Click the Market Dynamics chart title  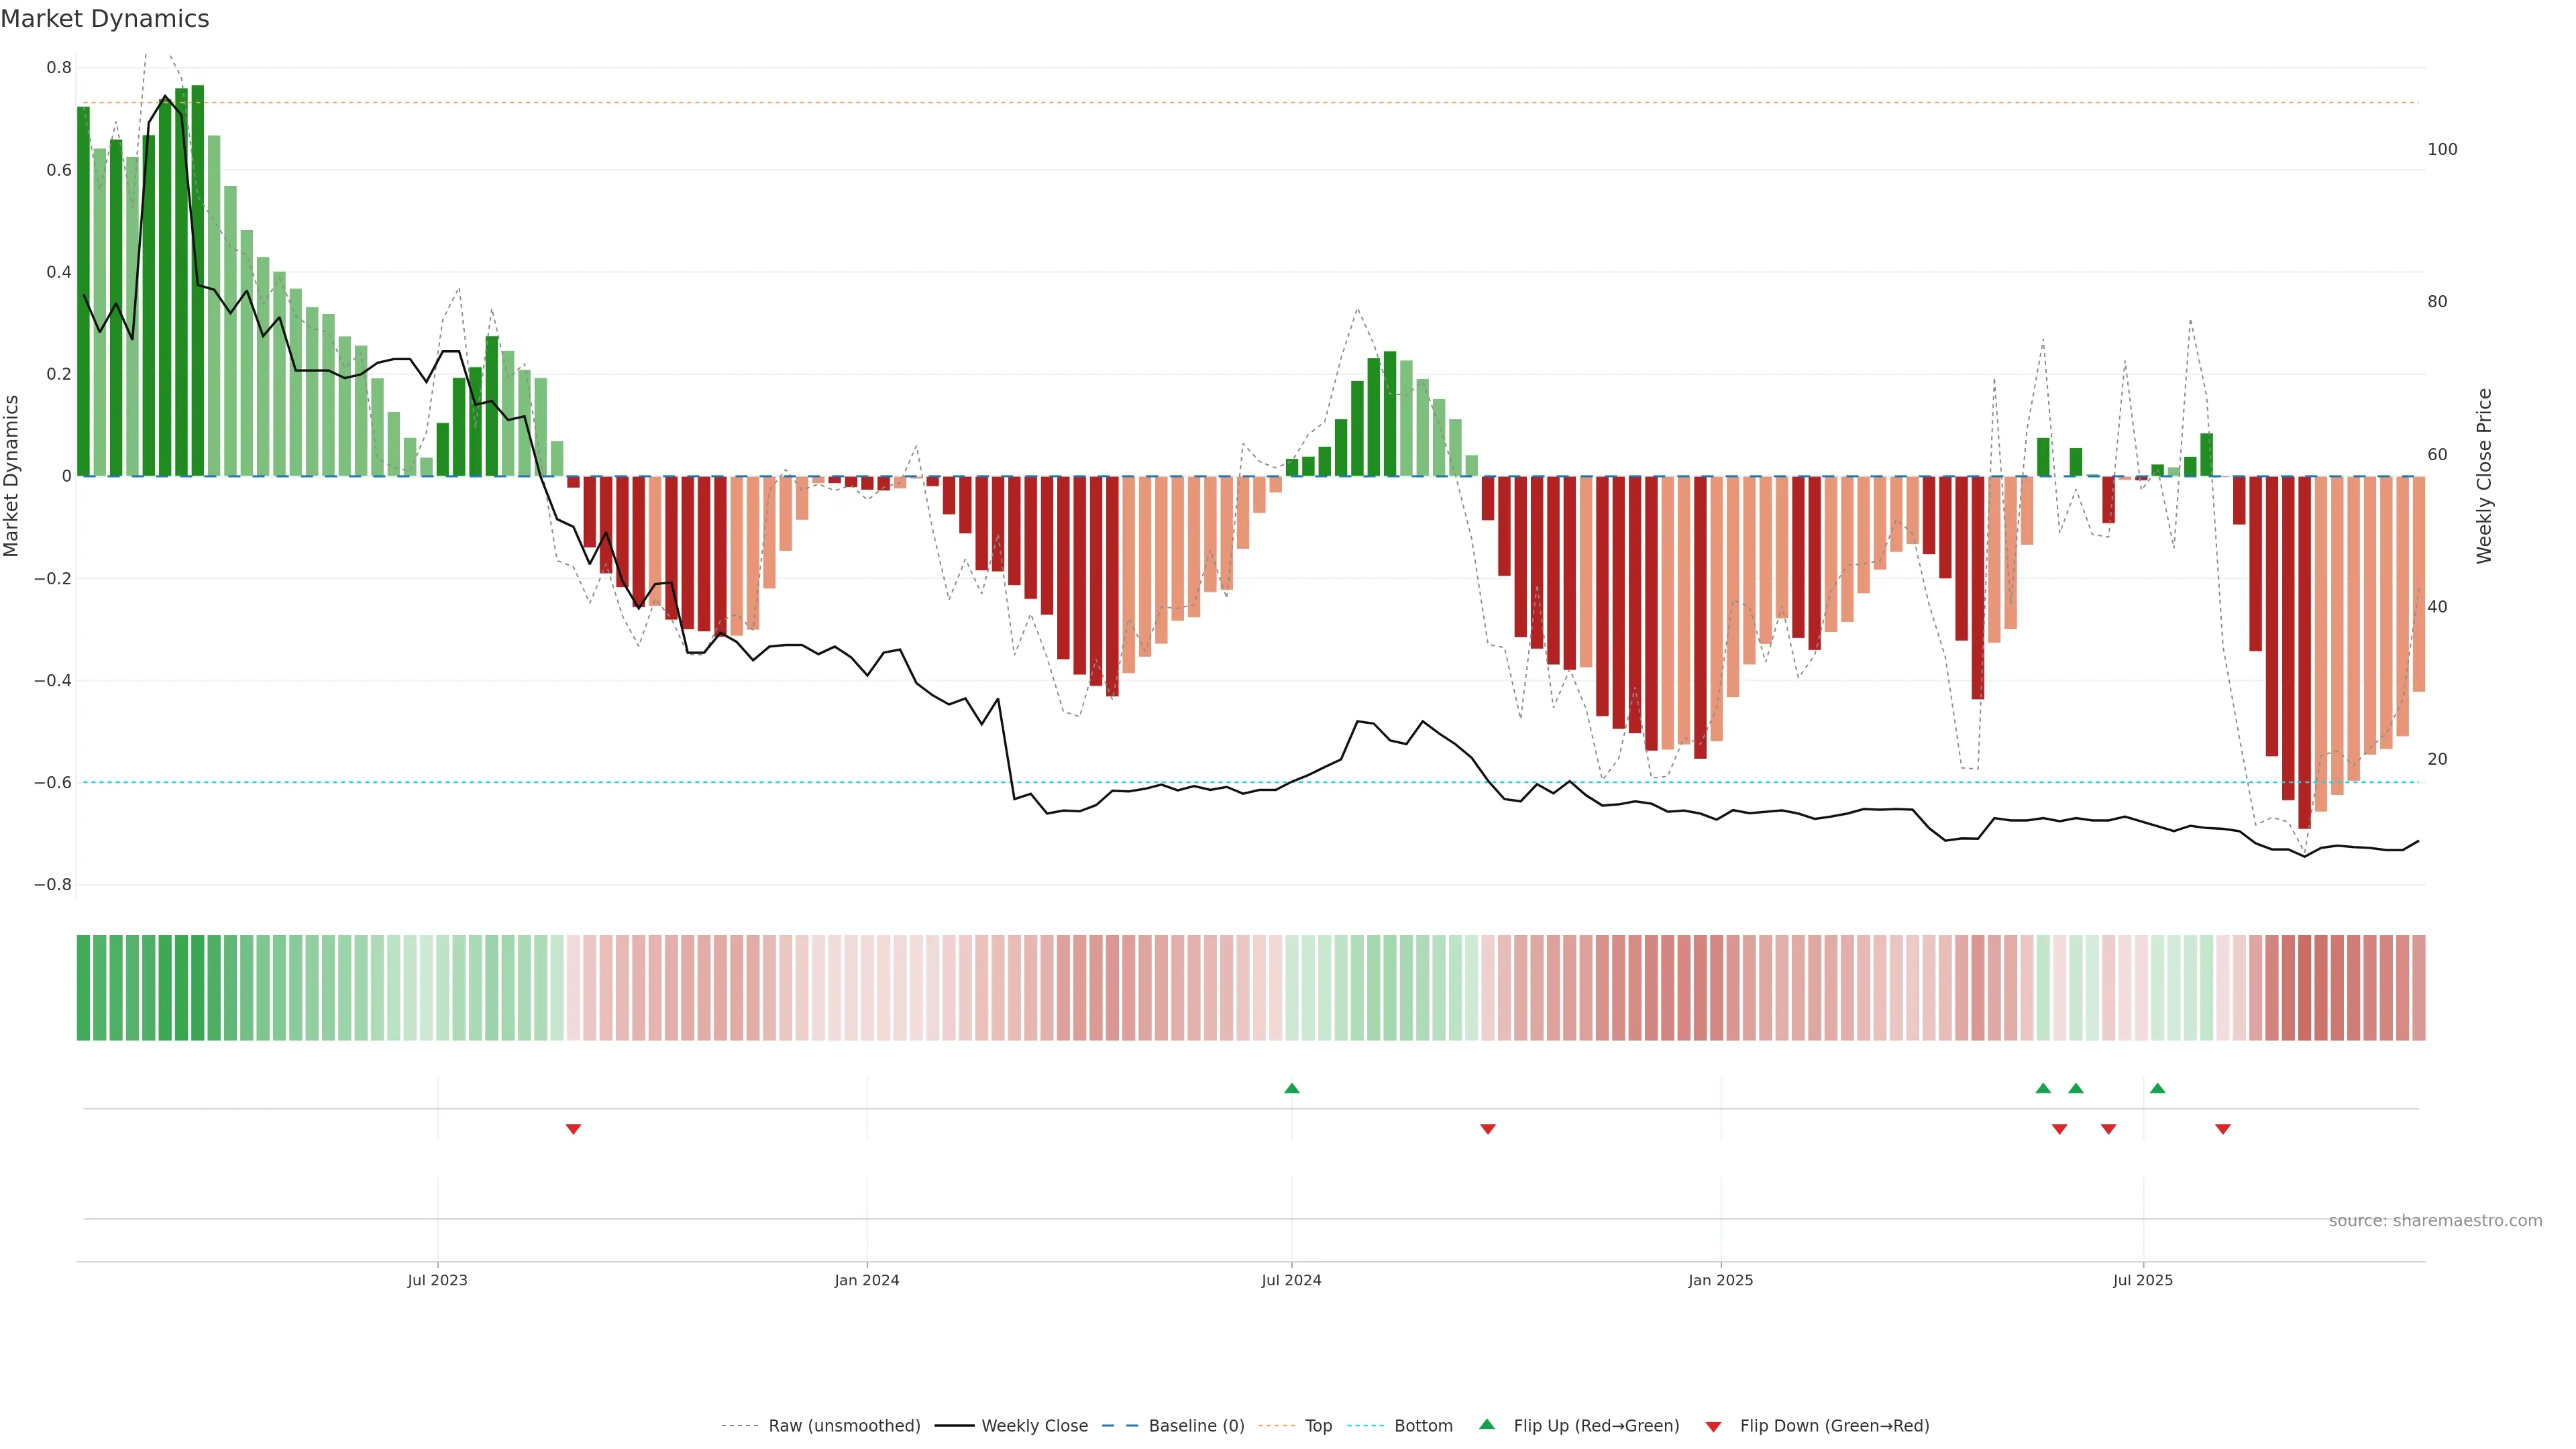[105, 19]
